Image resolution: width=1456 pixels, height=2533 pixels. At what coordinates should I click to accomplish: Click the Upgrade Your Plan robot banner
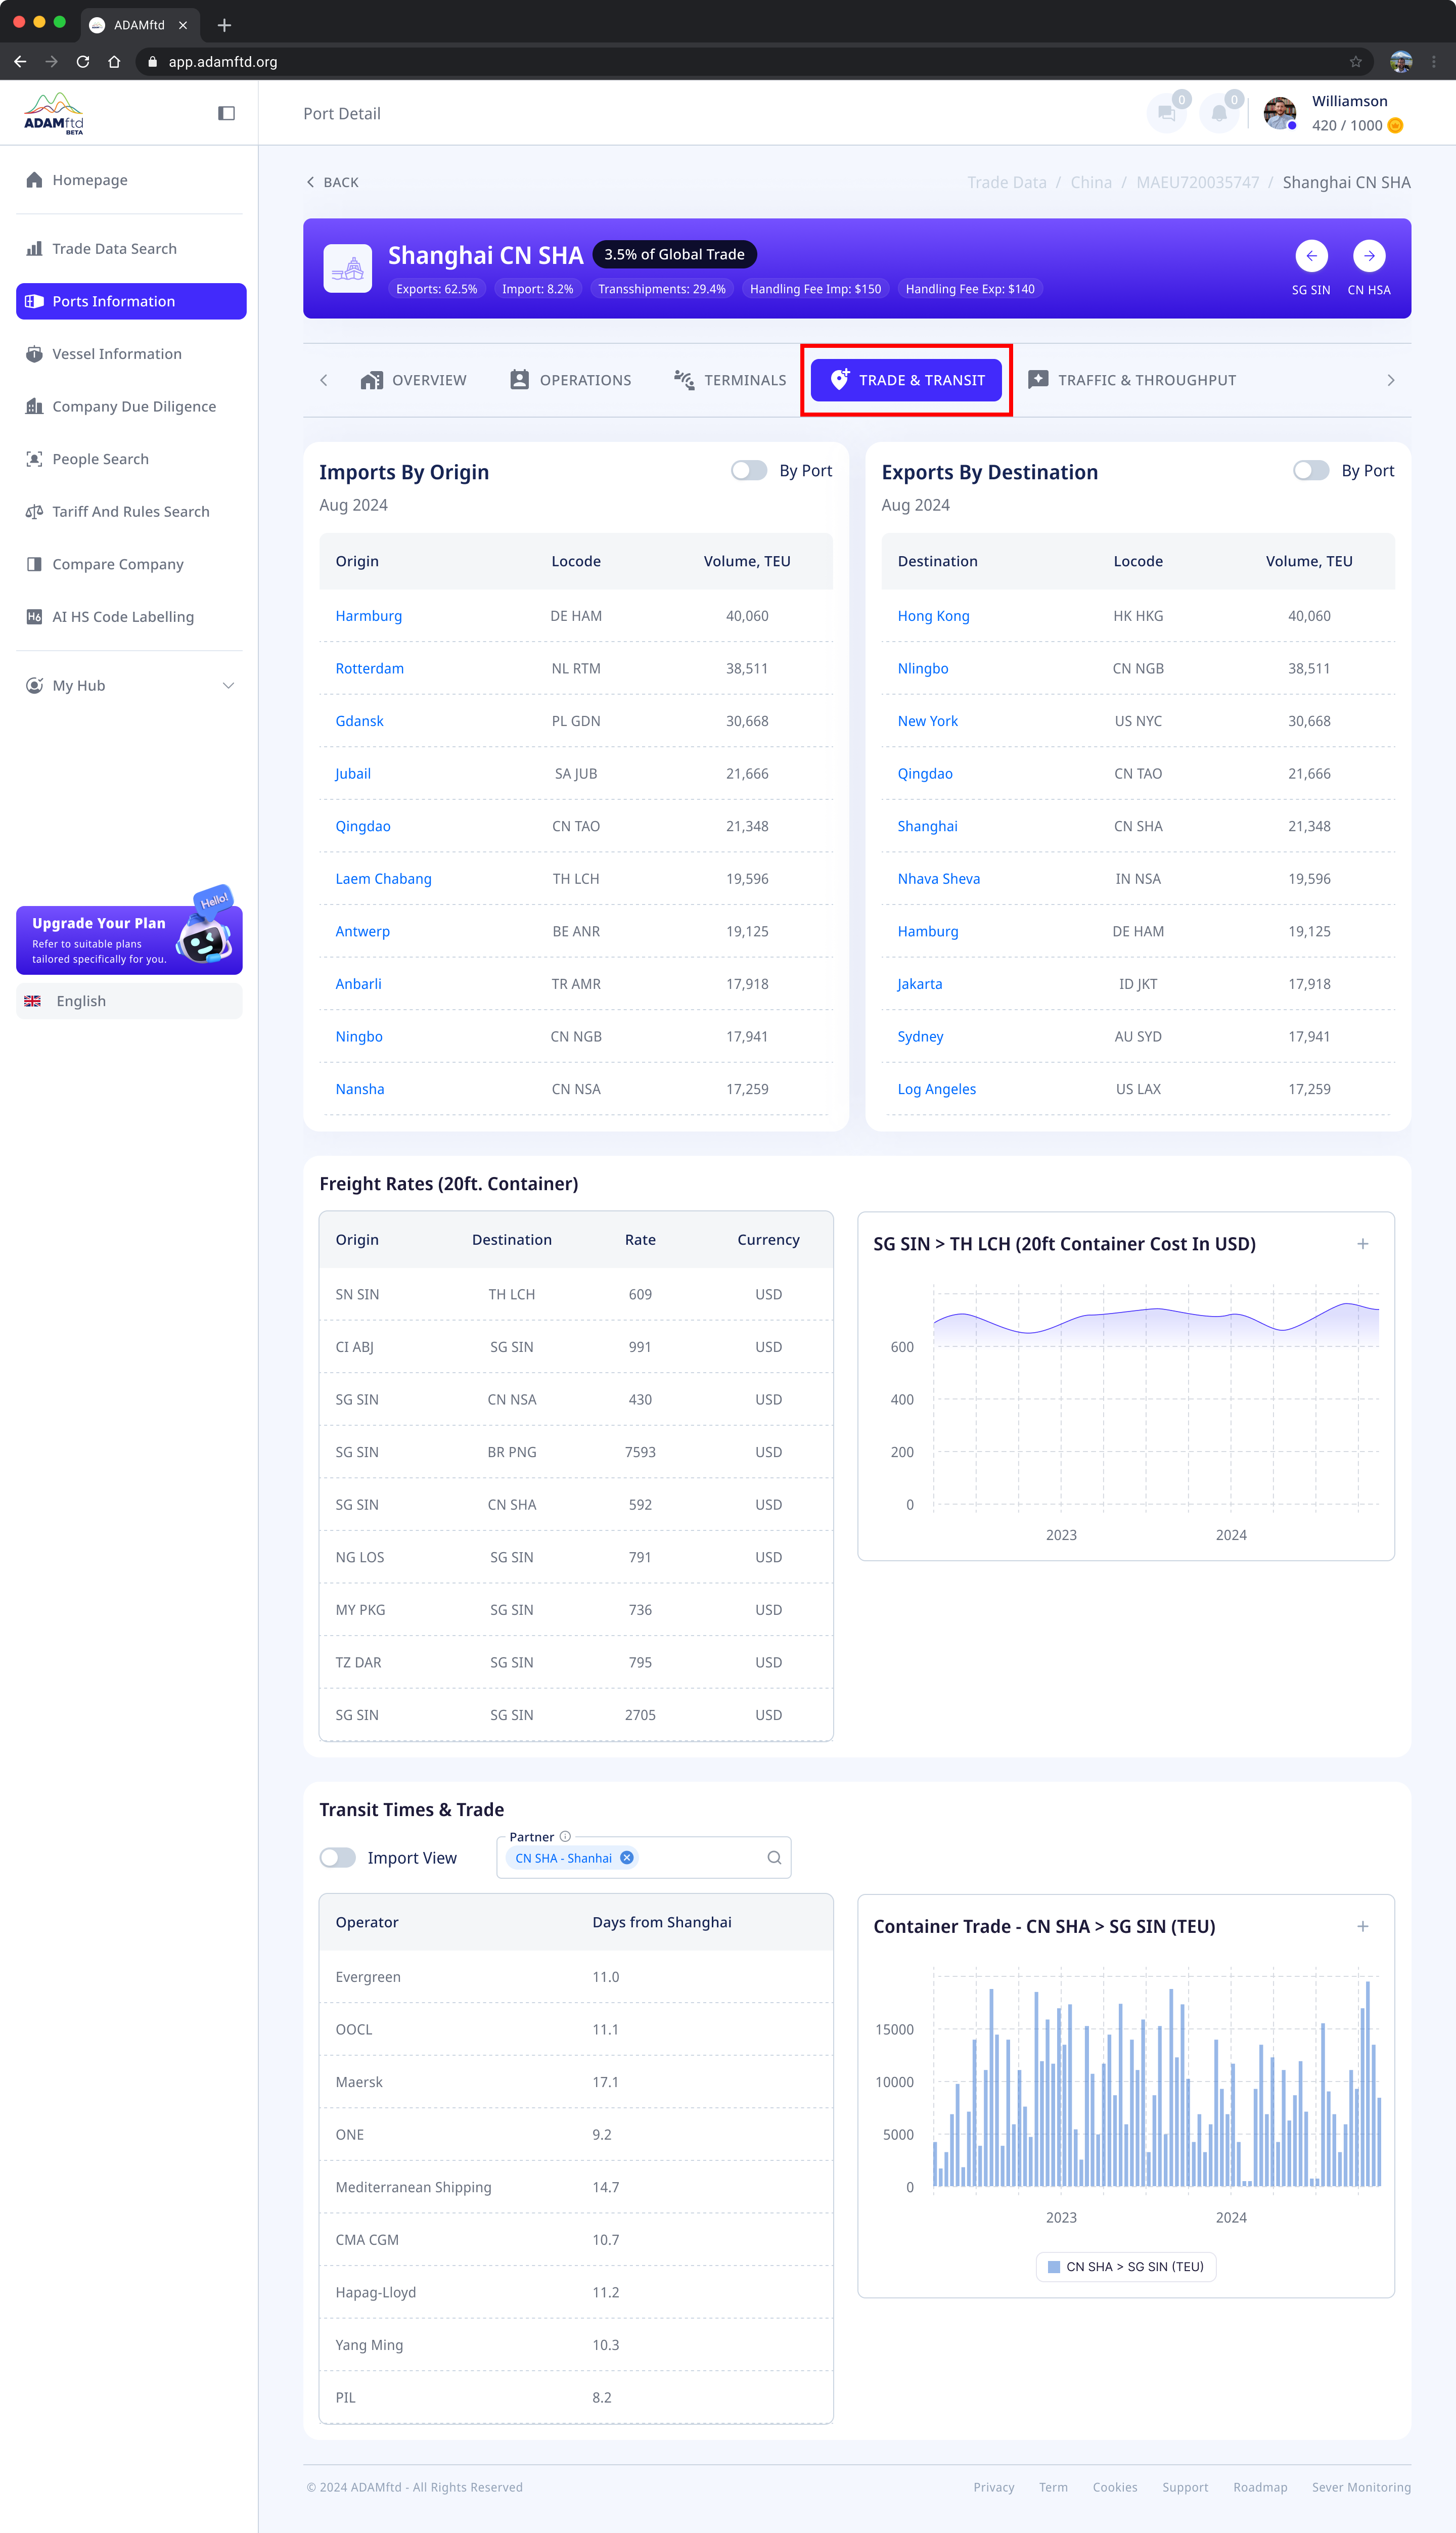coord(129,939)
